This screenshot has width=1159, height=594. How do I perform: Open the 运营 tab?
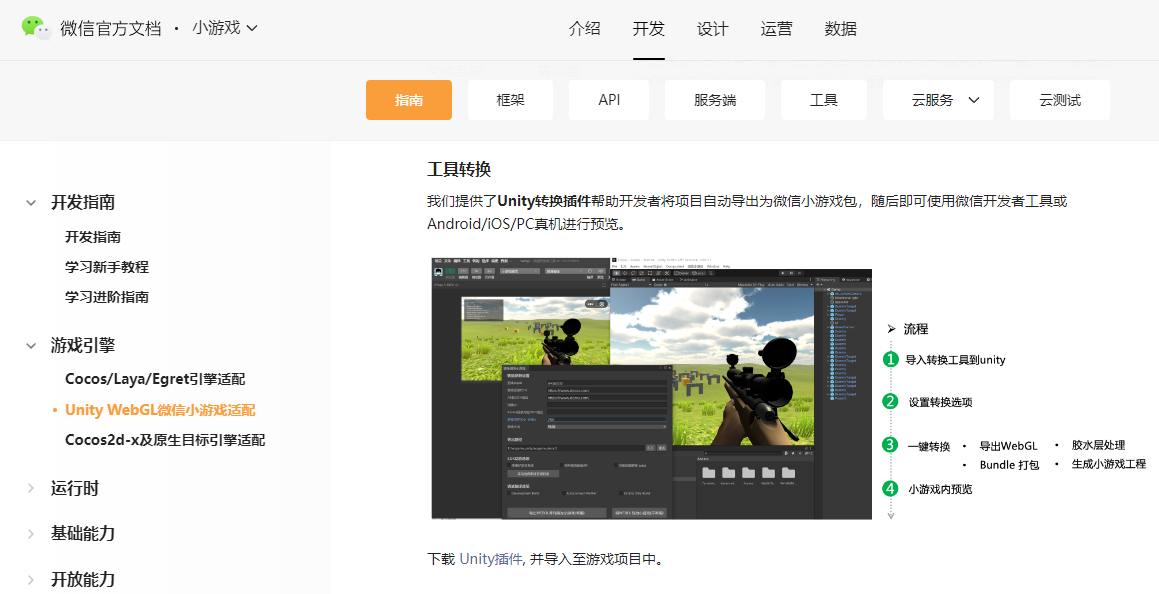[x=776, y=29]
